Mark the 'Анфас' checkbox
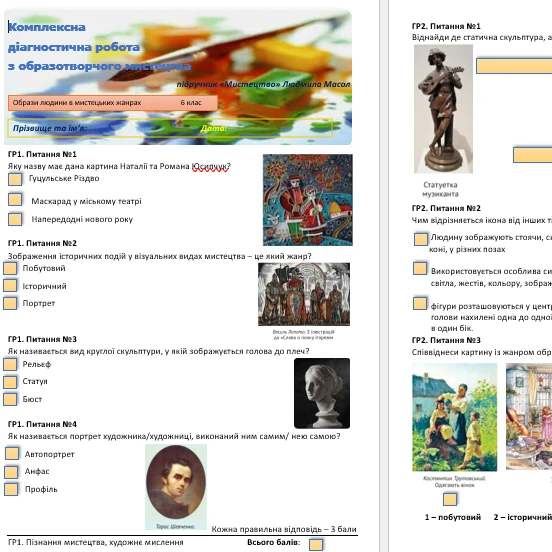This screenshot has width=552, height=552. pos(11,472)
